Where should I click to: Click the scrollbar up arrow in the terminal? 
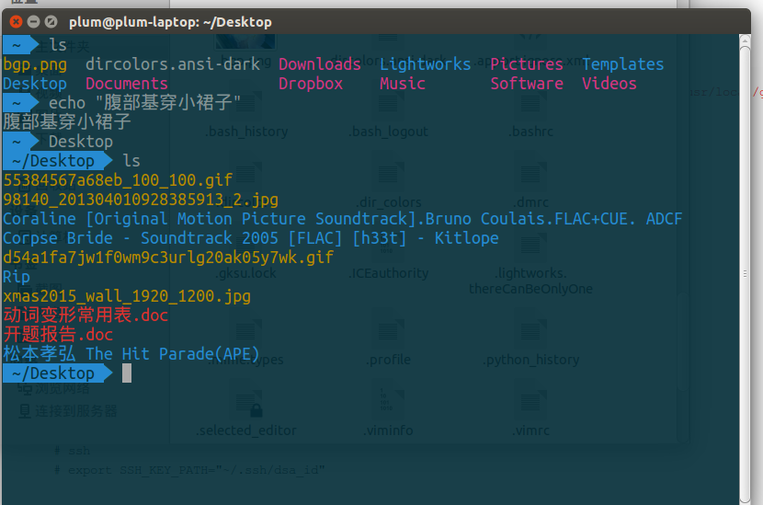(745, 41)
